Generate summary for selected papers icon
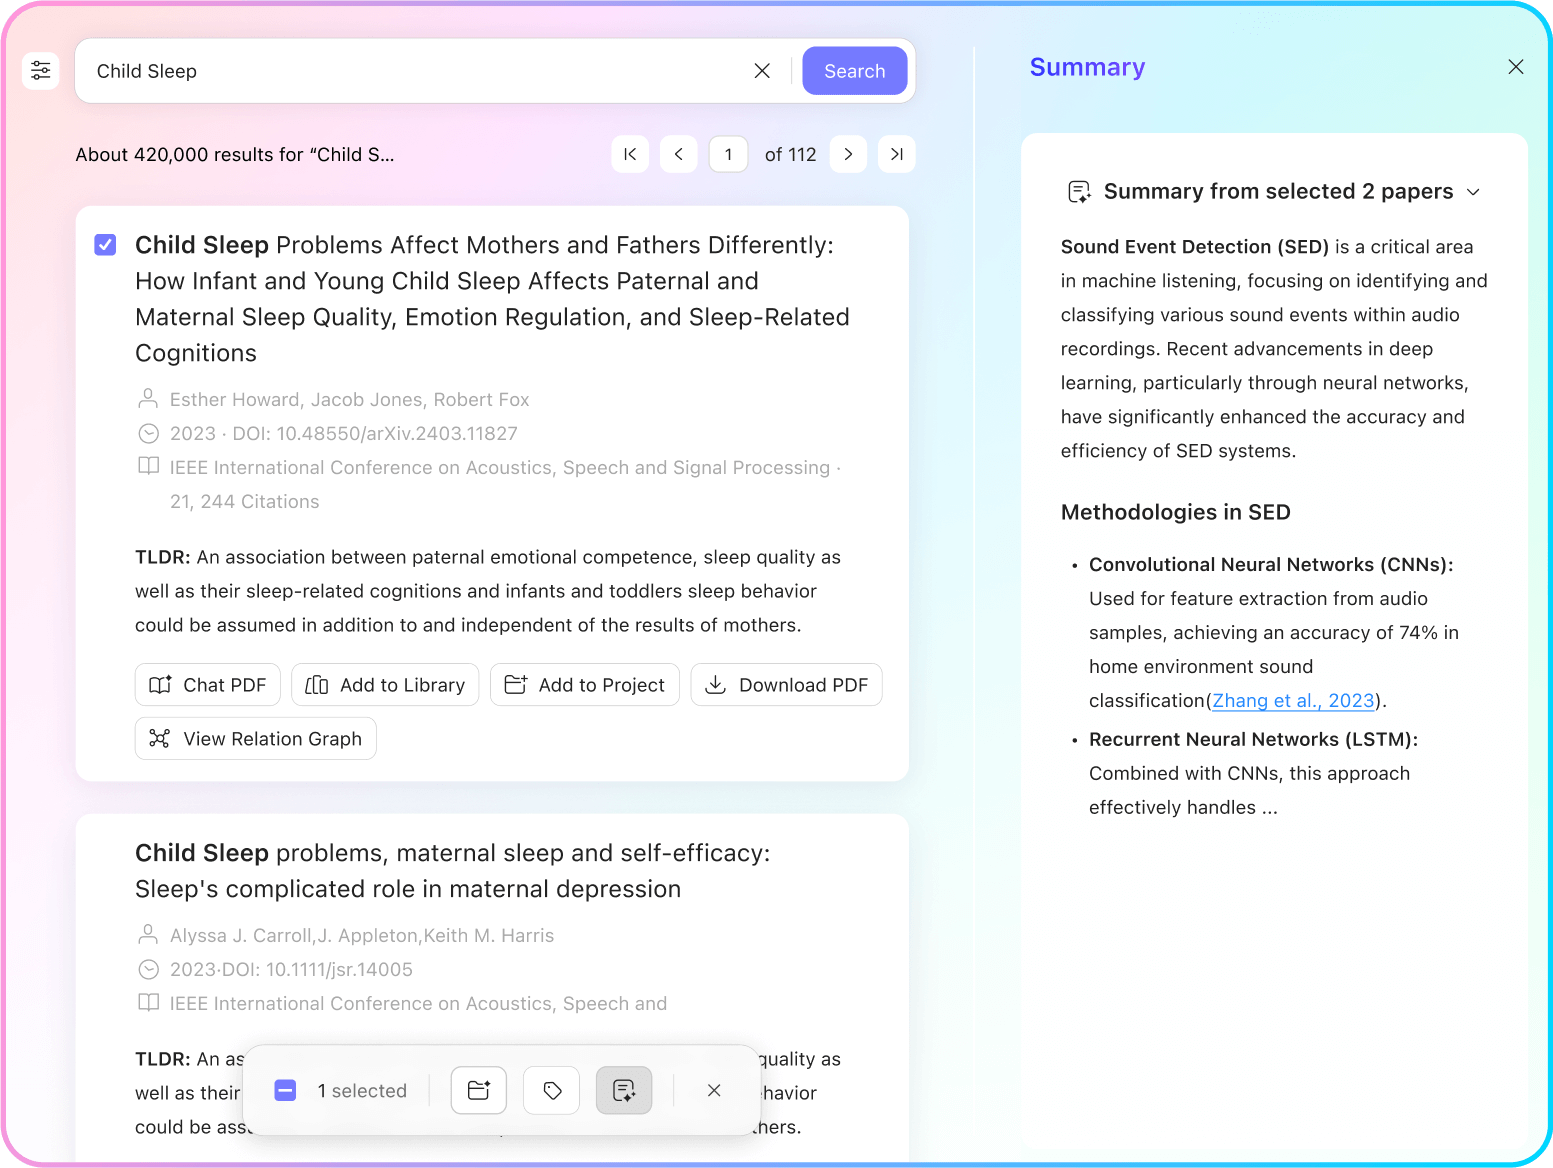1553x1168 pixels. pos(624,1090)
